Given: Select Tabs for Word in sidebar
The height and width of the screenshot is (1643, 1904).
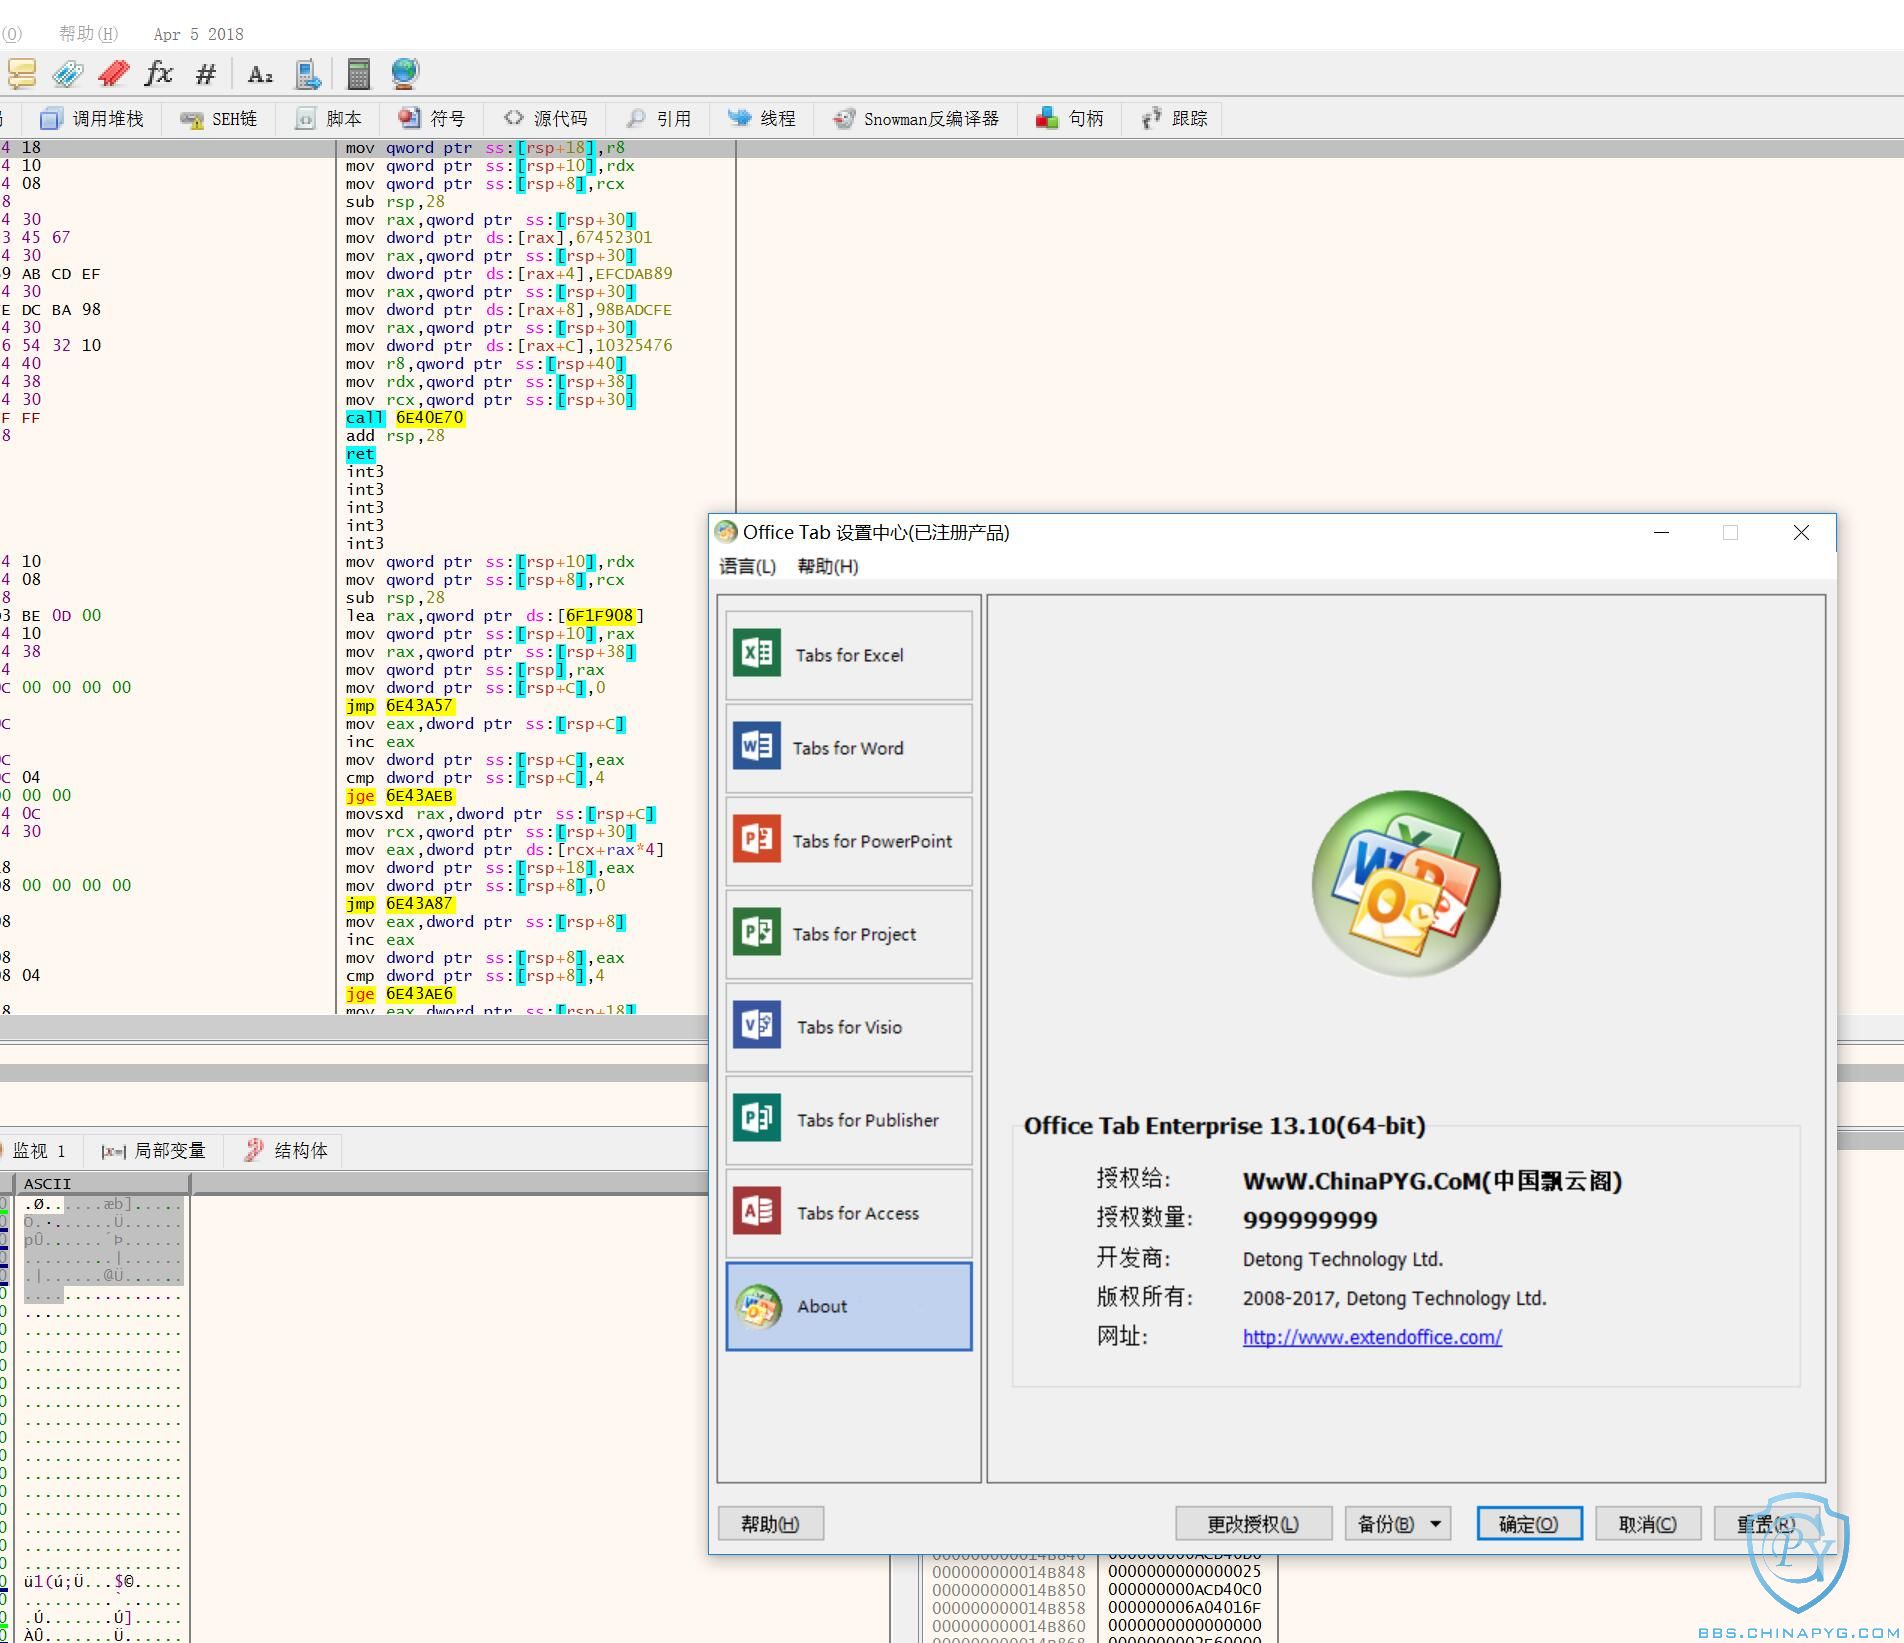Looking at the screenshot, I should 849,748.
